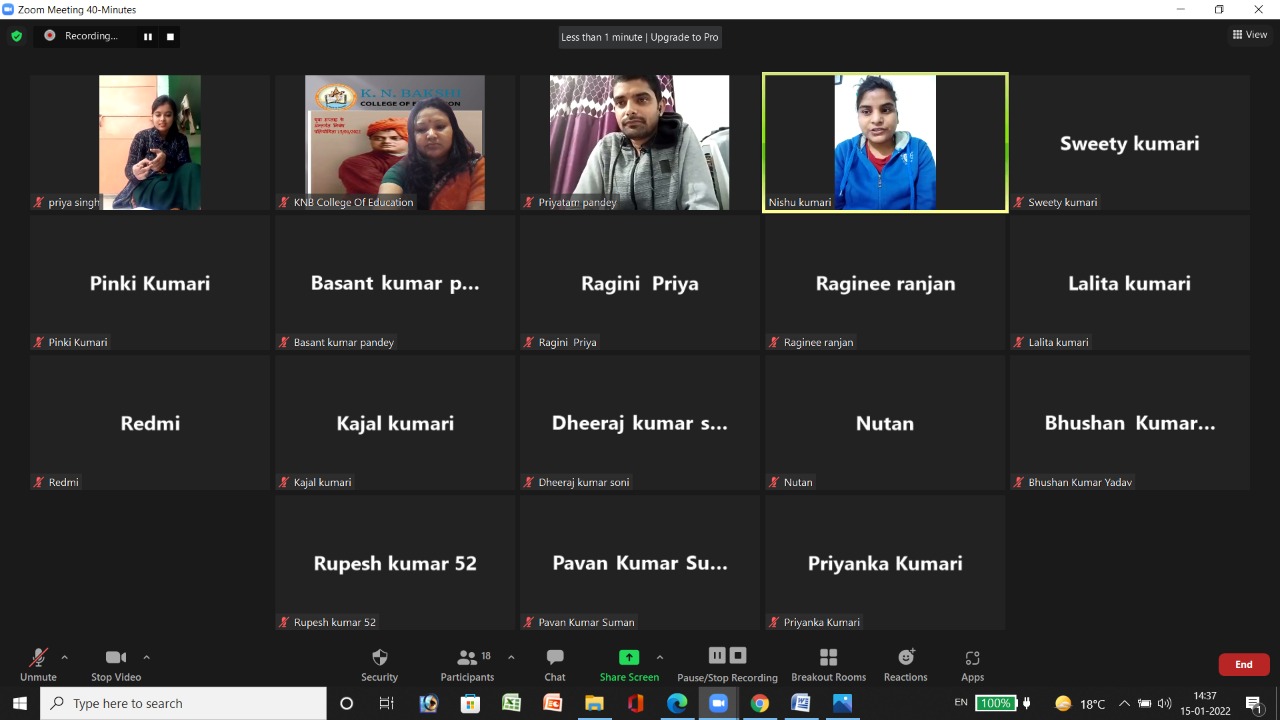Screen dimensions: 1280x720
Task: Click the green Share Screen icon
Action: point(629,657)
